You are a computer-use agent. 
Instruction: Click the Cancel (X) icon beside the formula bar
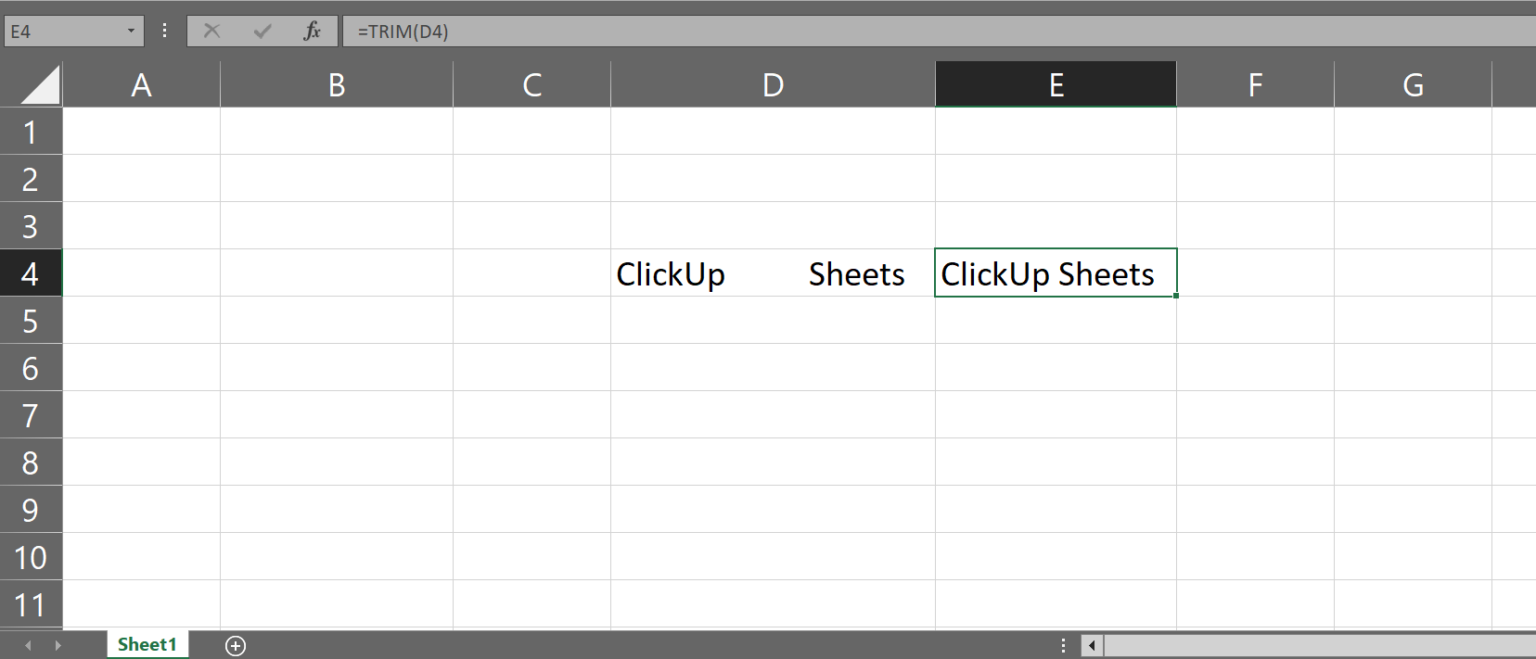coord(211,30)
